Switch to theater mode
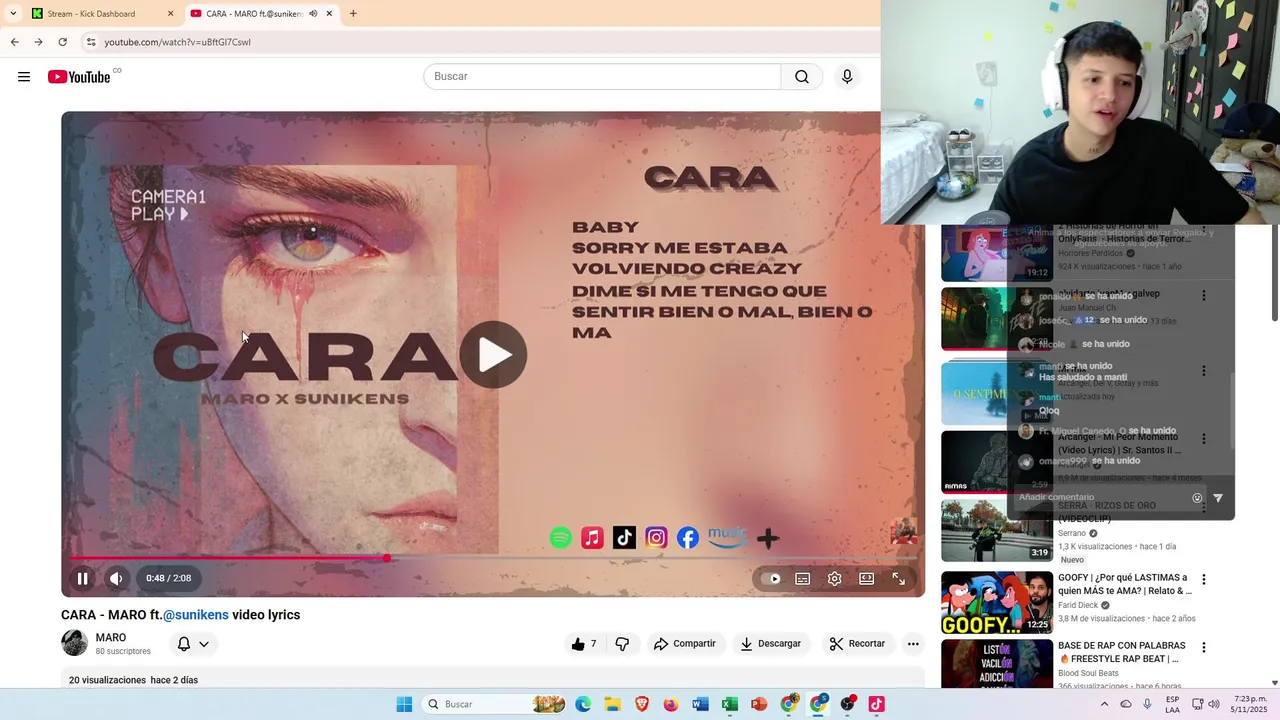 [867, 578]
